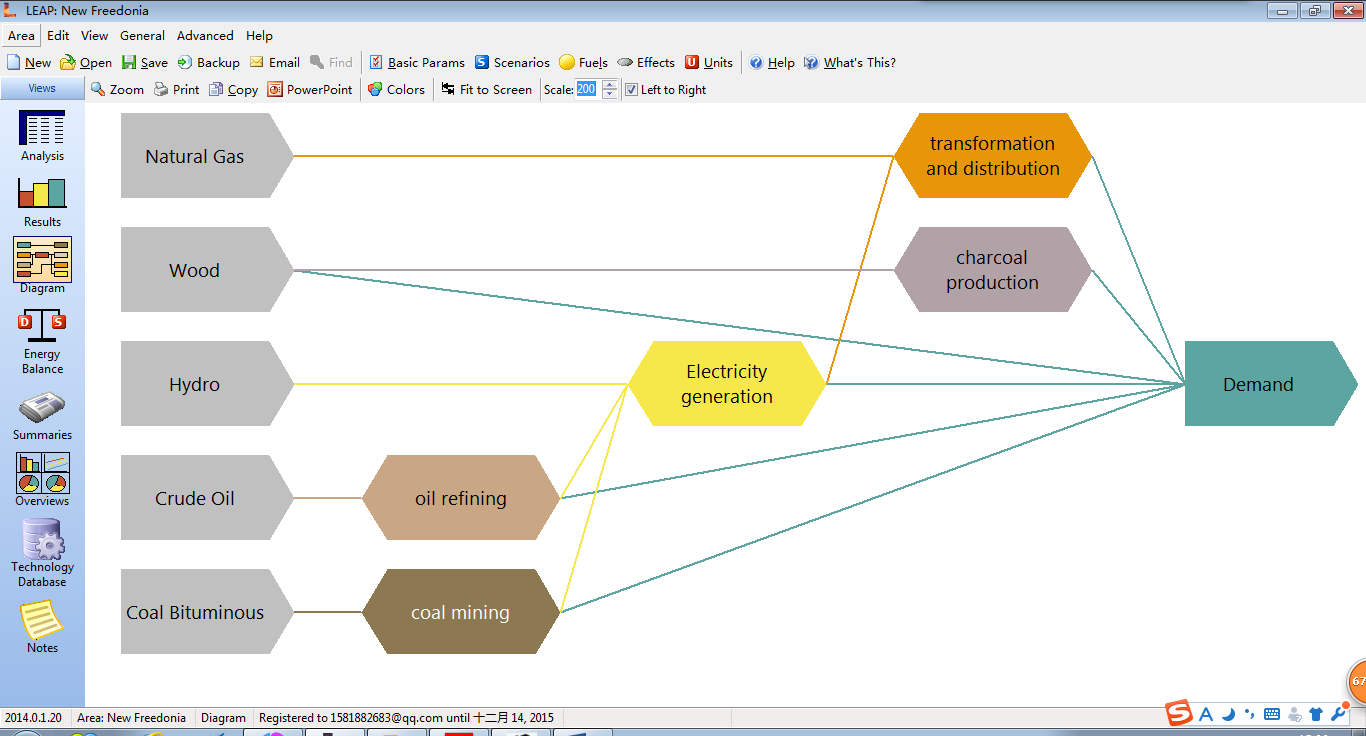Click the Electricity generation module

[727, 384]
